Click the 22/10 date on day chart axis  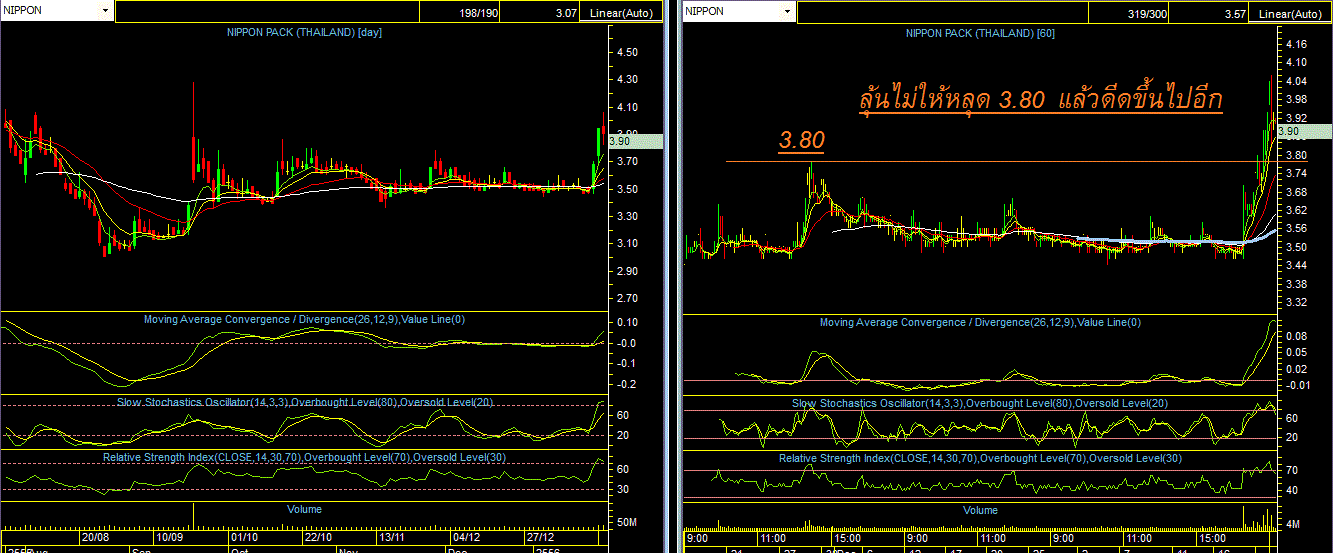(x=318, y=537)
